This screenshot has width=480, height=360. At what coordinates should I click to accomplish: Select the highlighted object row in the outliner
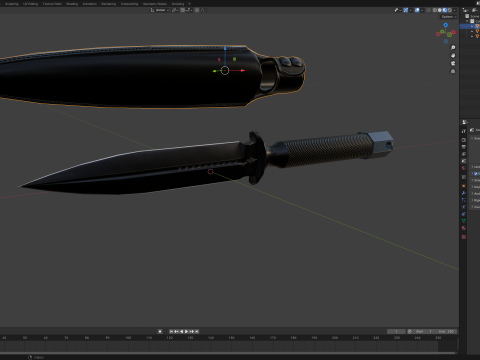[x=470, y=26]
